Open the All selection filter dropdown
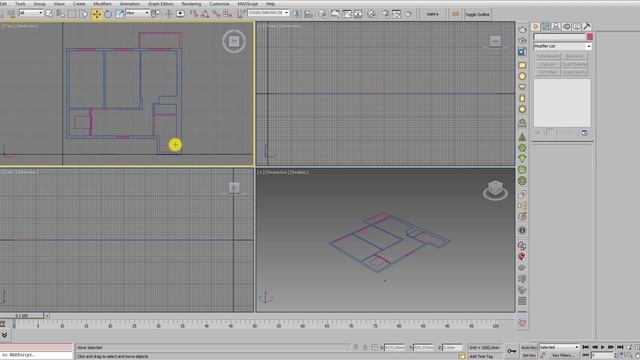Viewport: 640px width, 360px height. tap(31, 13)
